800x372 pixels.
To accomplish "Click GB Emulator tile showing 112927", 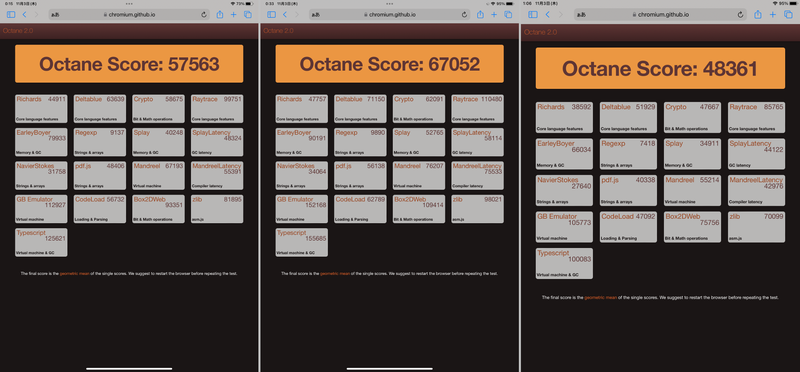I will [x=41, y=209].
